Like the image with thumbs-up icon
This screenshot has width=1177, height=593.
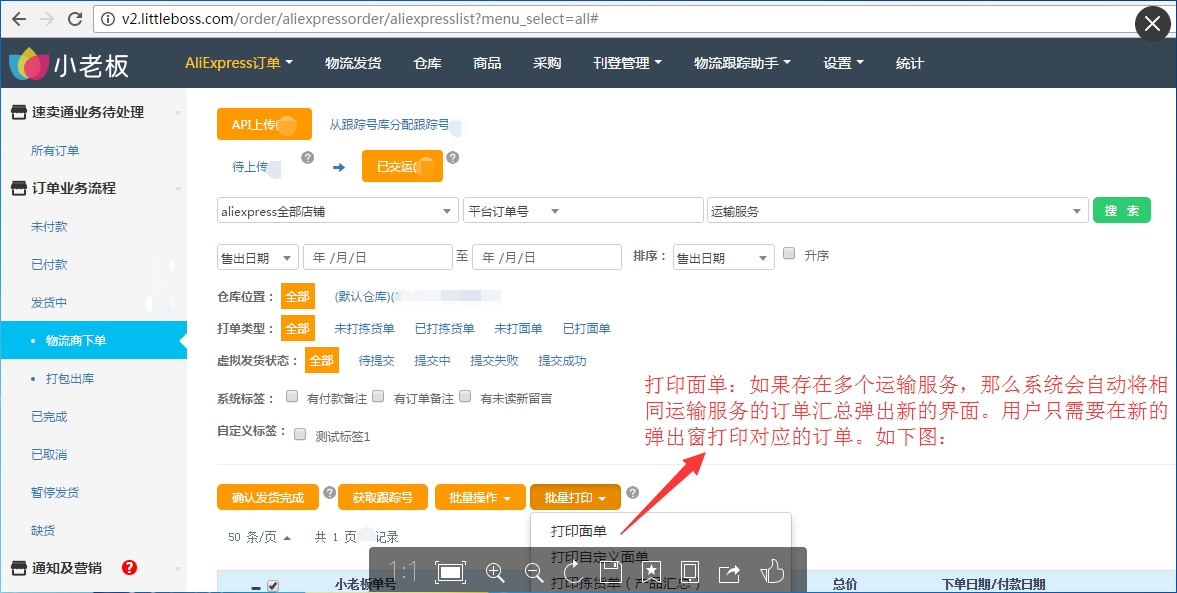coord(772,572)
